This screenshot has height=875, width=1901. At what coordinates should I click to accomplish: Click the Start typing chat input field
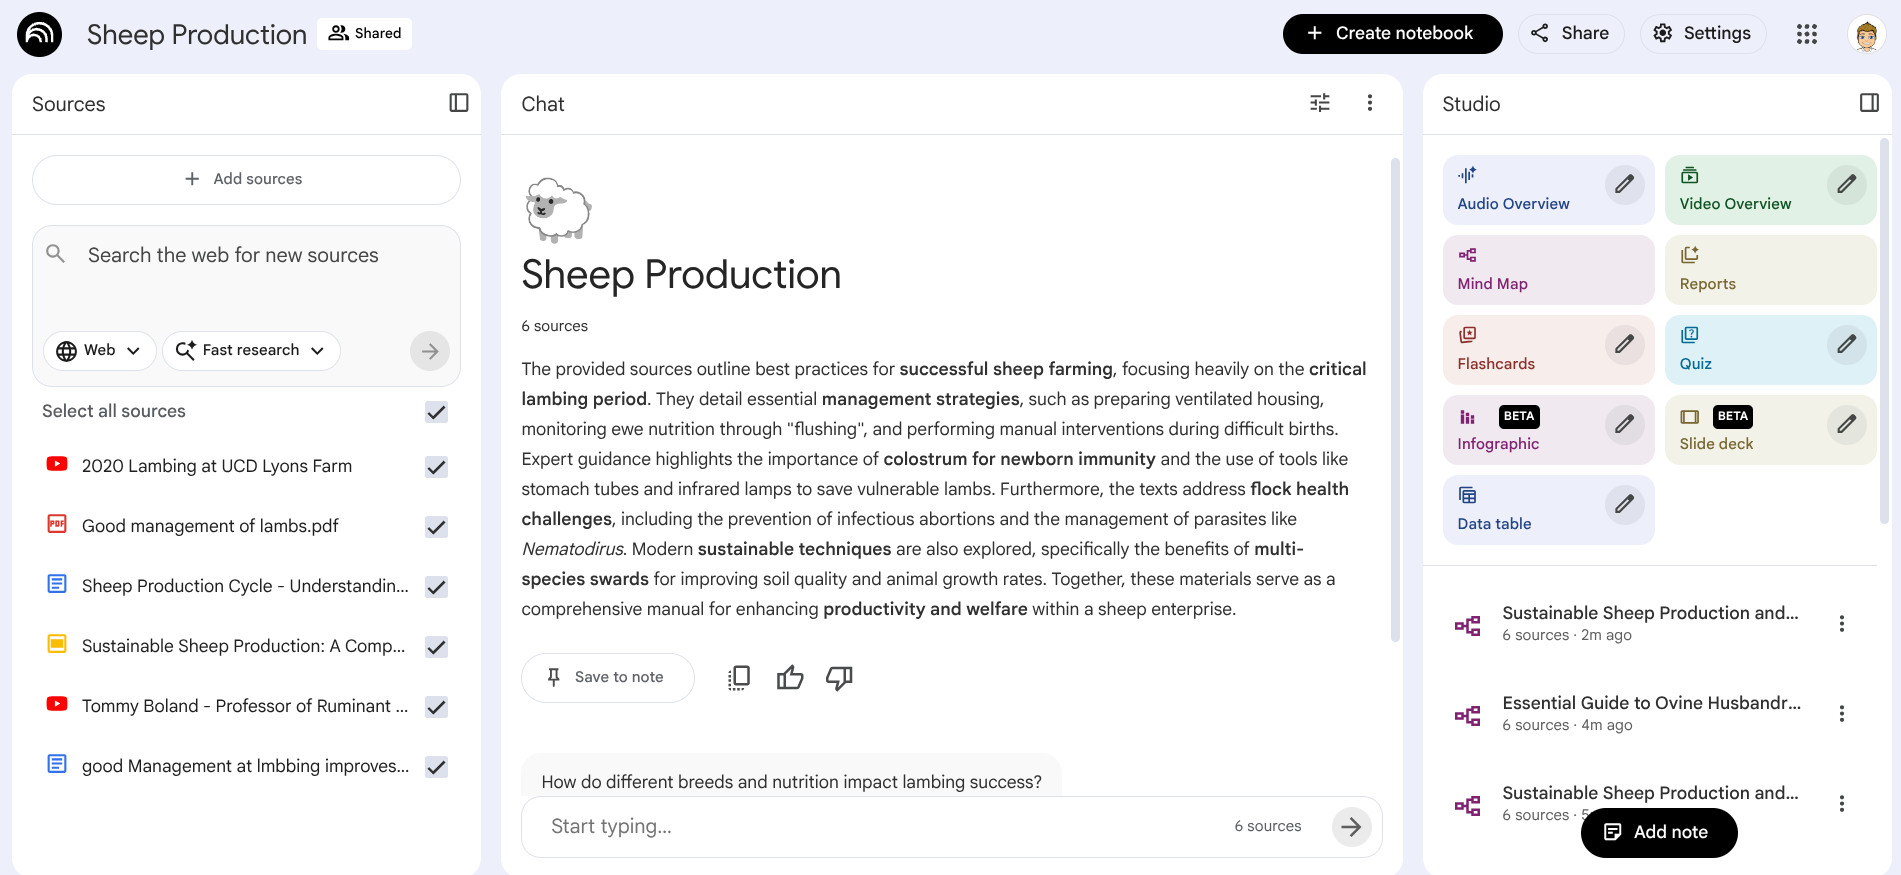880,827
